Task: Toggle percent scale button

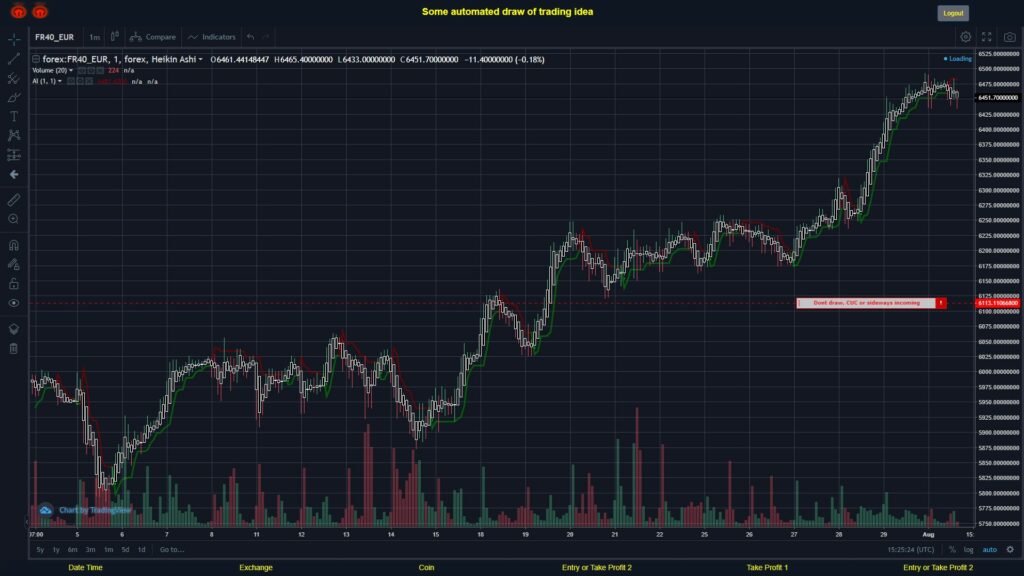Action: (x=952, y=550)
